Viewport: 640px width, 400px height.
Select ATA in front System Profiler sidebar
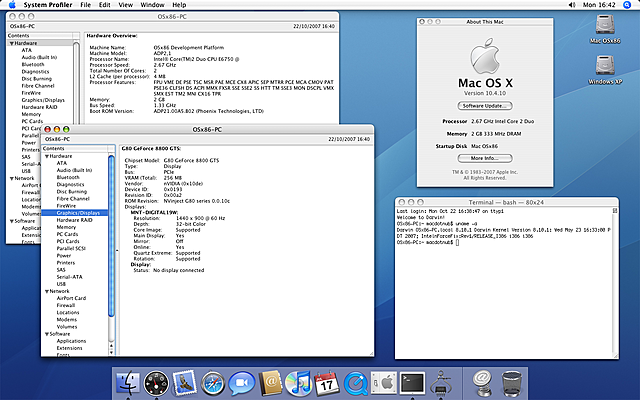pos(62,163)
